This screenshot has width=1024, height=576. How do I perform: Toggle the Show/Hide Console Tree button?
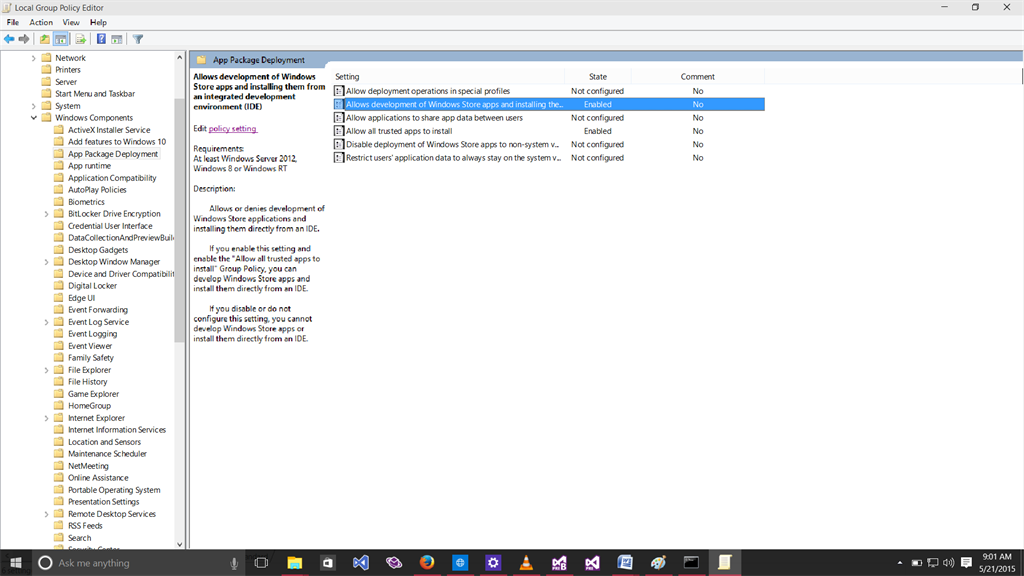(x=61, y=39)
